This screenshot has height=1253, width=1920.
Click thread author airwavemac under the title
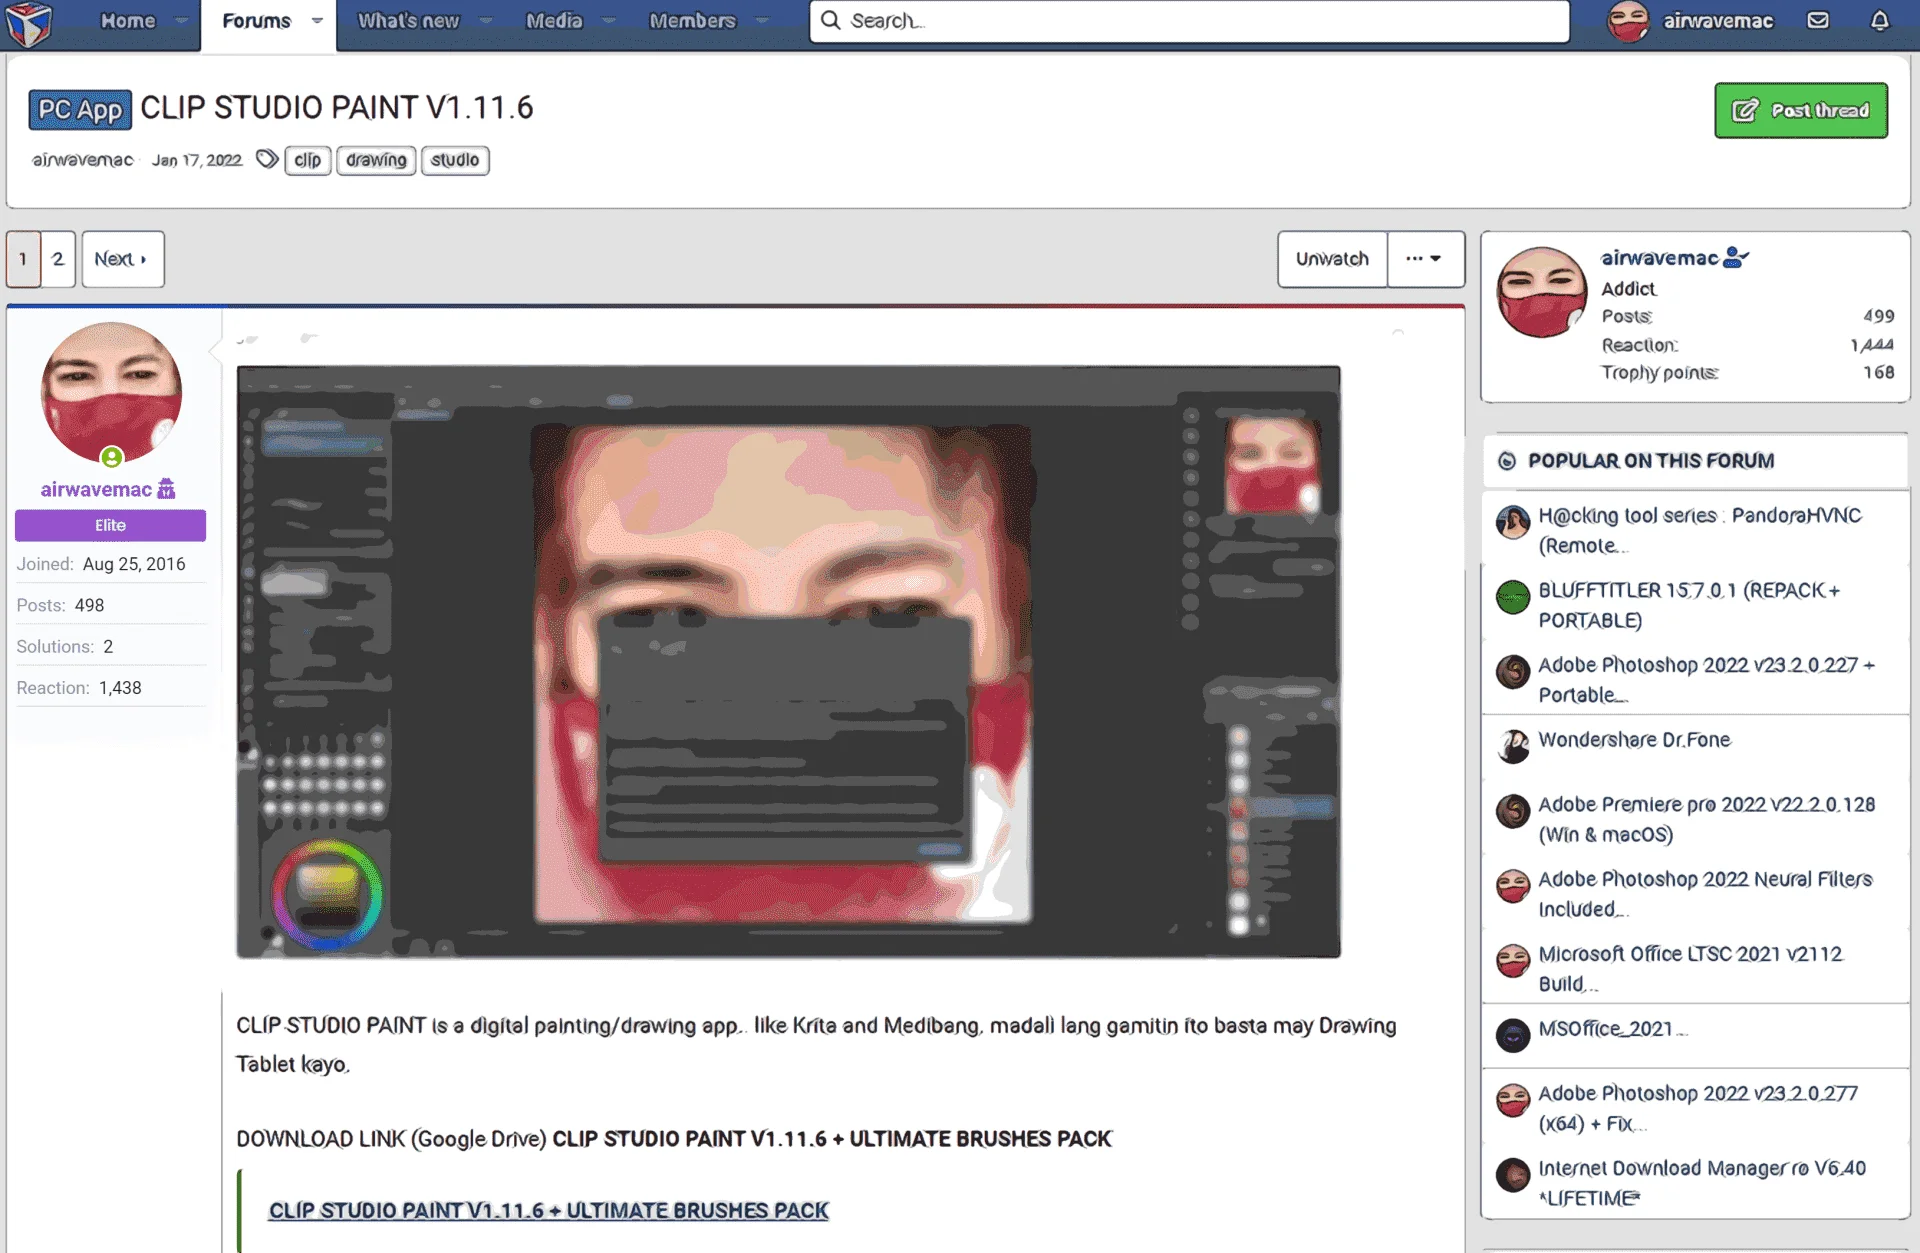[82, 160]
